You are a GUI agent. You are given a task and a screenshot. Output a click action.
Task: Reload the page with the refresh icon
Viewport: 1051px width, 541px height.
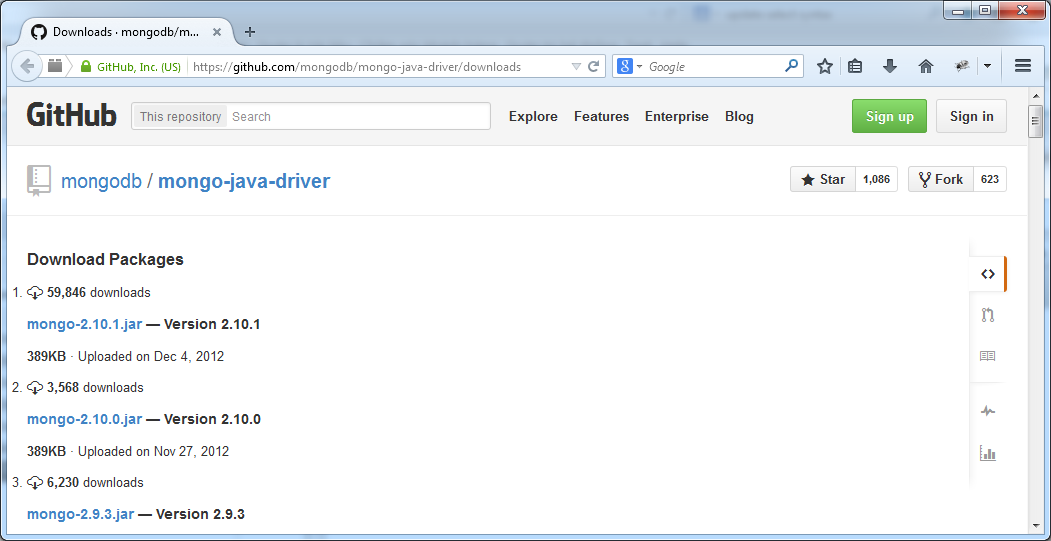pyautogui.click(x=593, y=66)
